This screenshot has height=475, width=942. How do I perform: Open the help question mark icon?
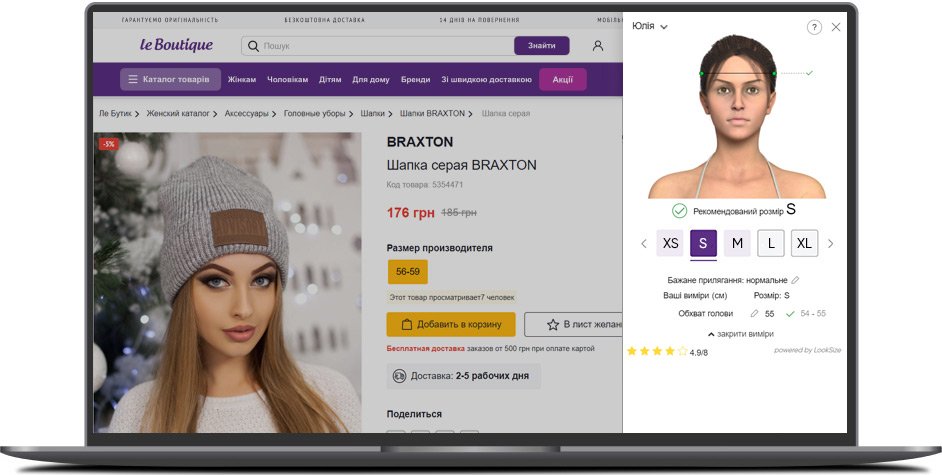[x=814, y=27]
